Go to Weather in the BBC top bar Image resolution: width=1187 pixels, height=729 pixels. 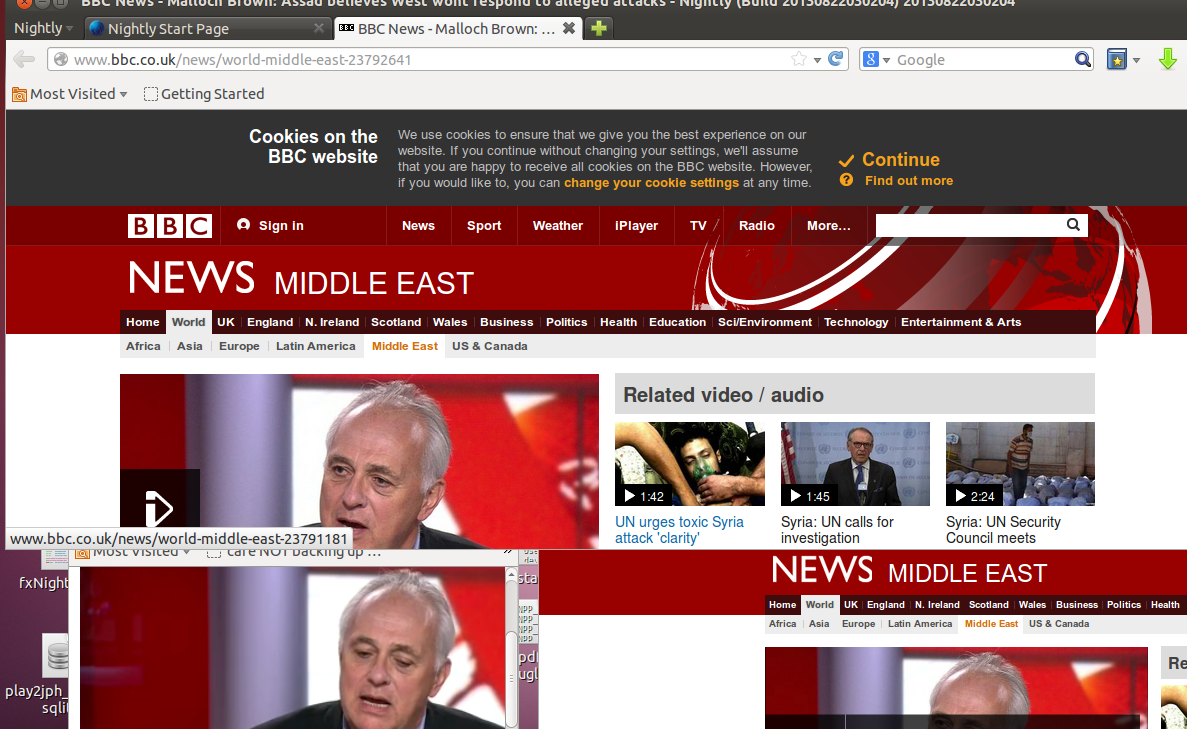point(558,226)
